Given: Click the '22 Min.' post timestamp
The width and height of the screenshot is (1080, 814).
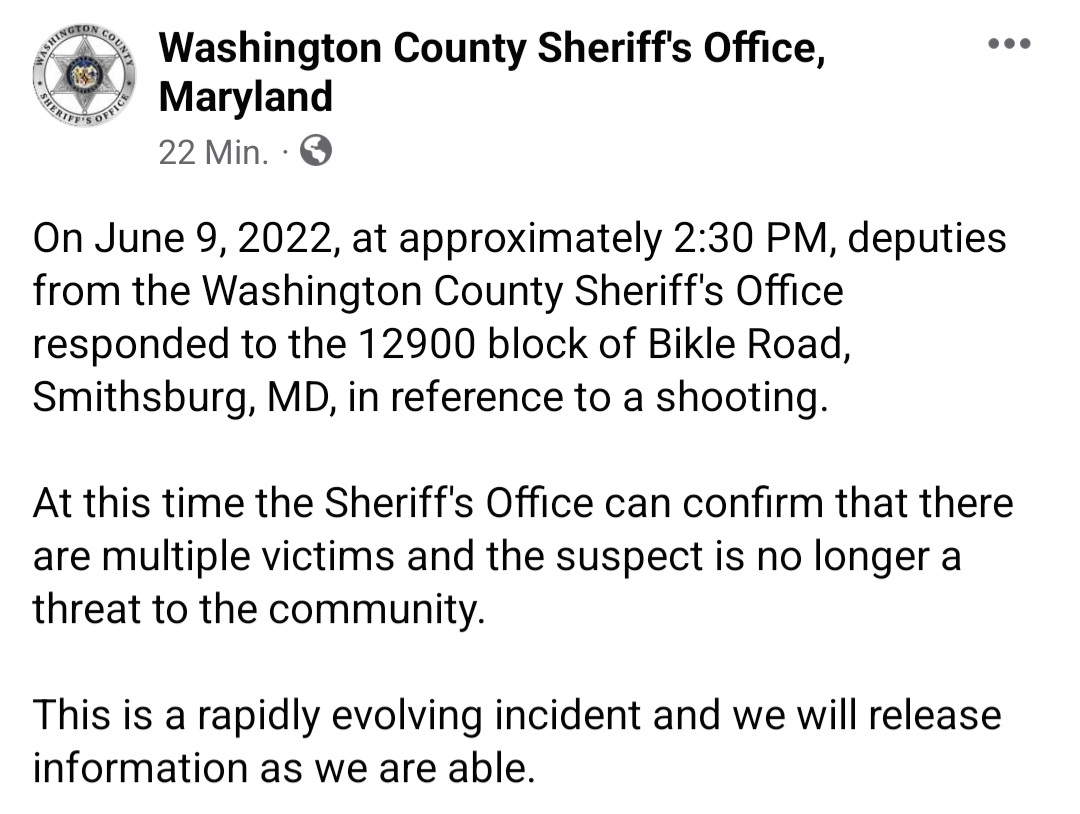Looking at the screenshot, I should (x=213, y=152).
